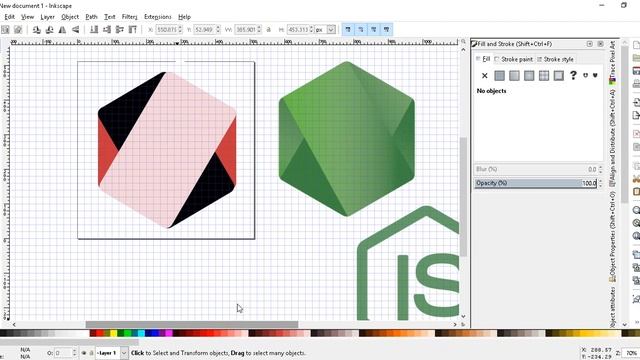Iconify the Fill and Stroke dialog
640x360 pixels.
(x=589, y=44)
